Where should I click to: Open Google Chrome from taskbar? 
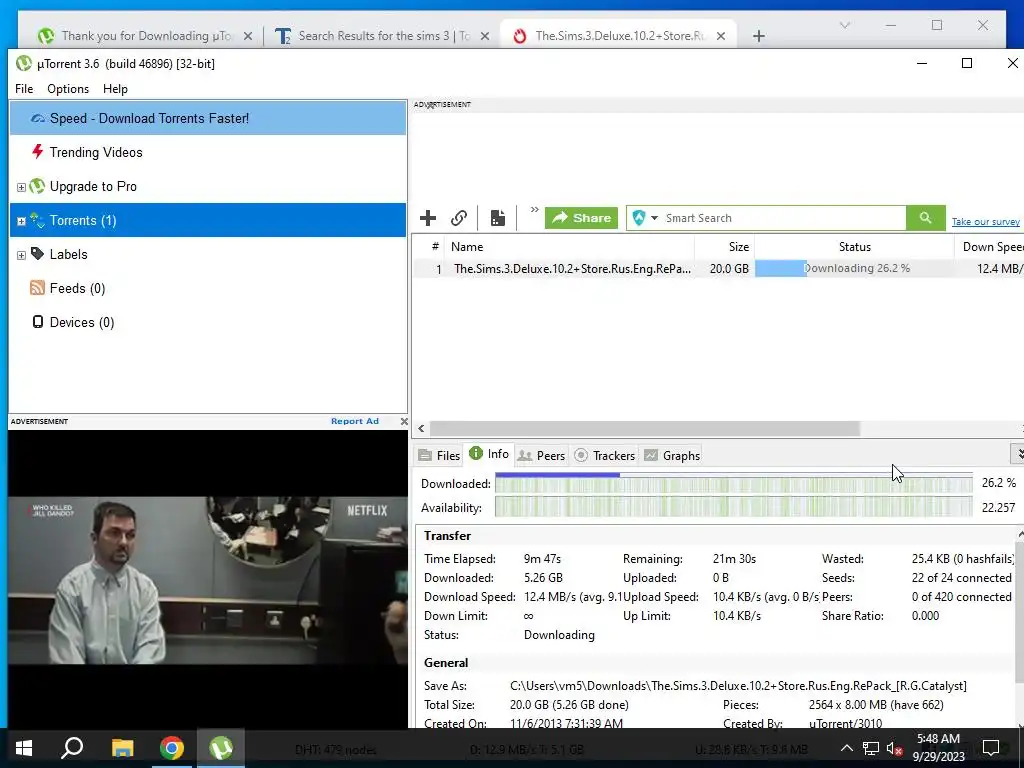(172, 748)
